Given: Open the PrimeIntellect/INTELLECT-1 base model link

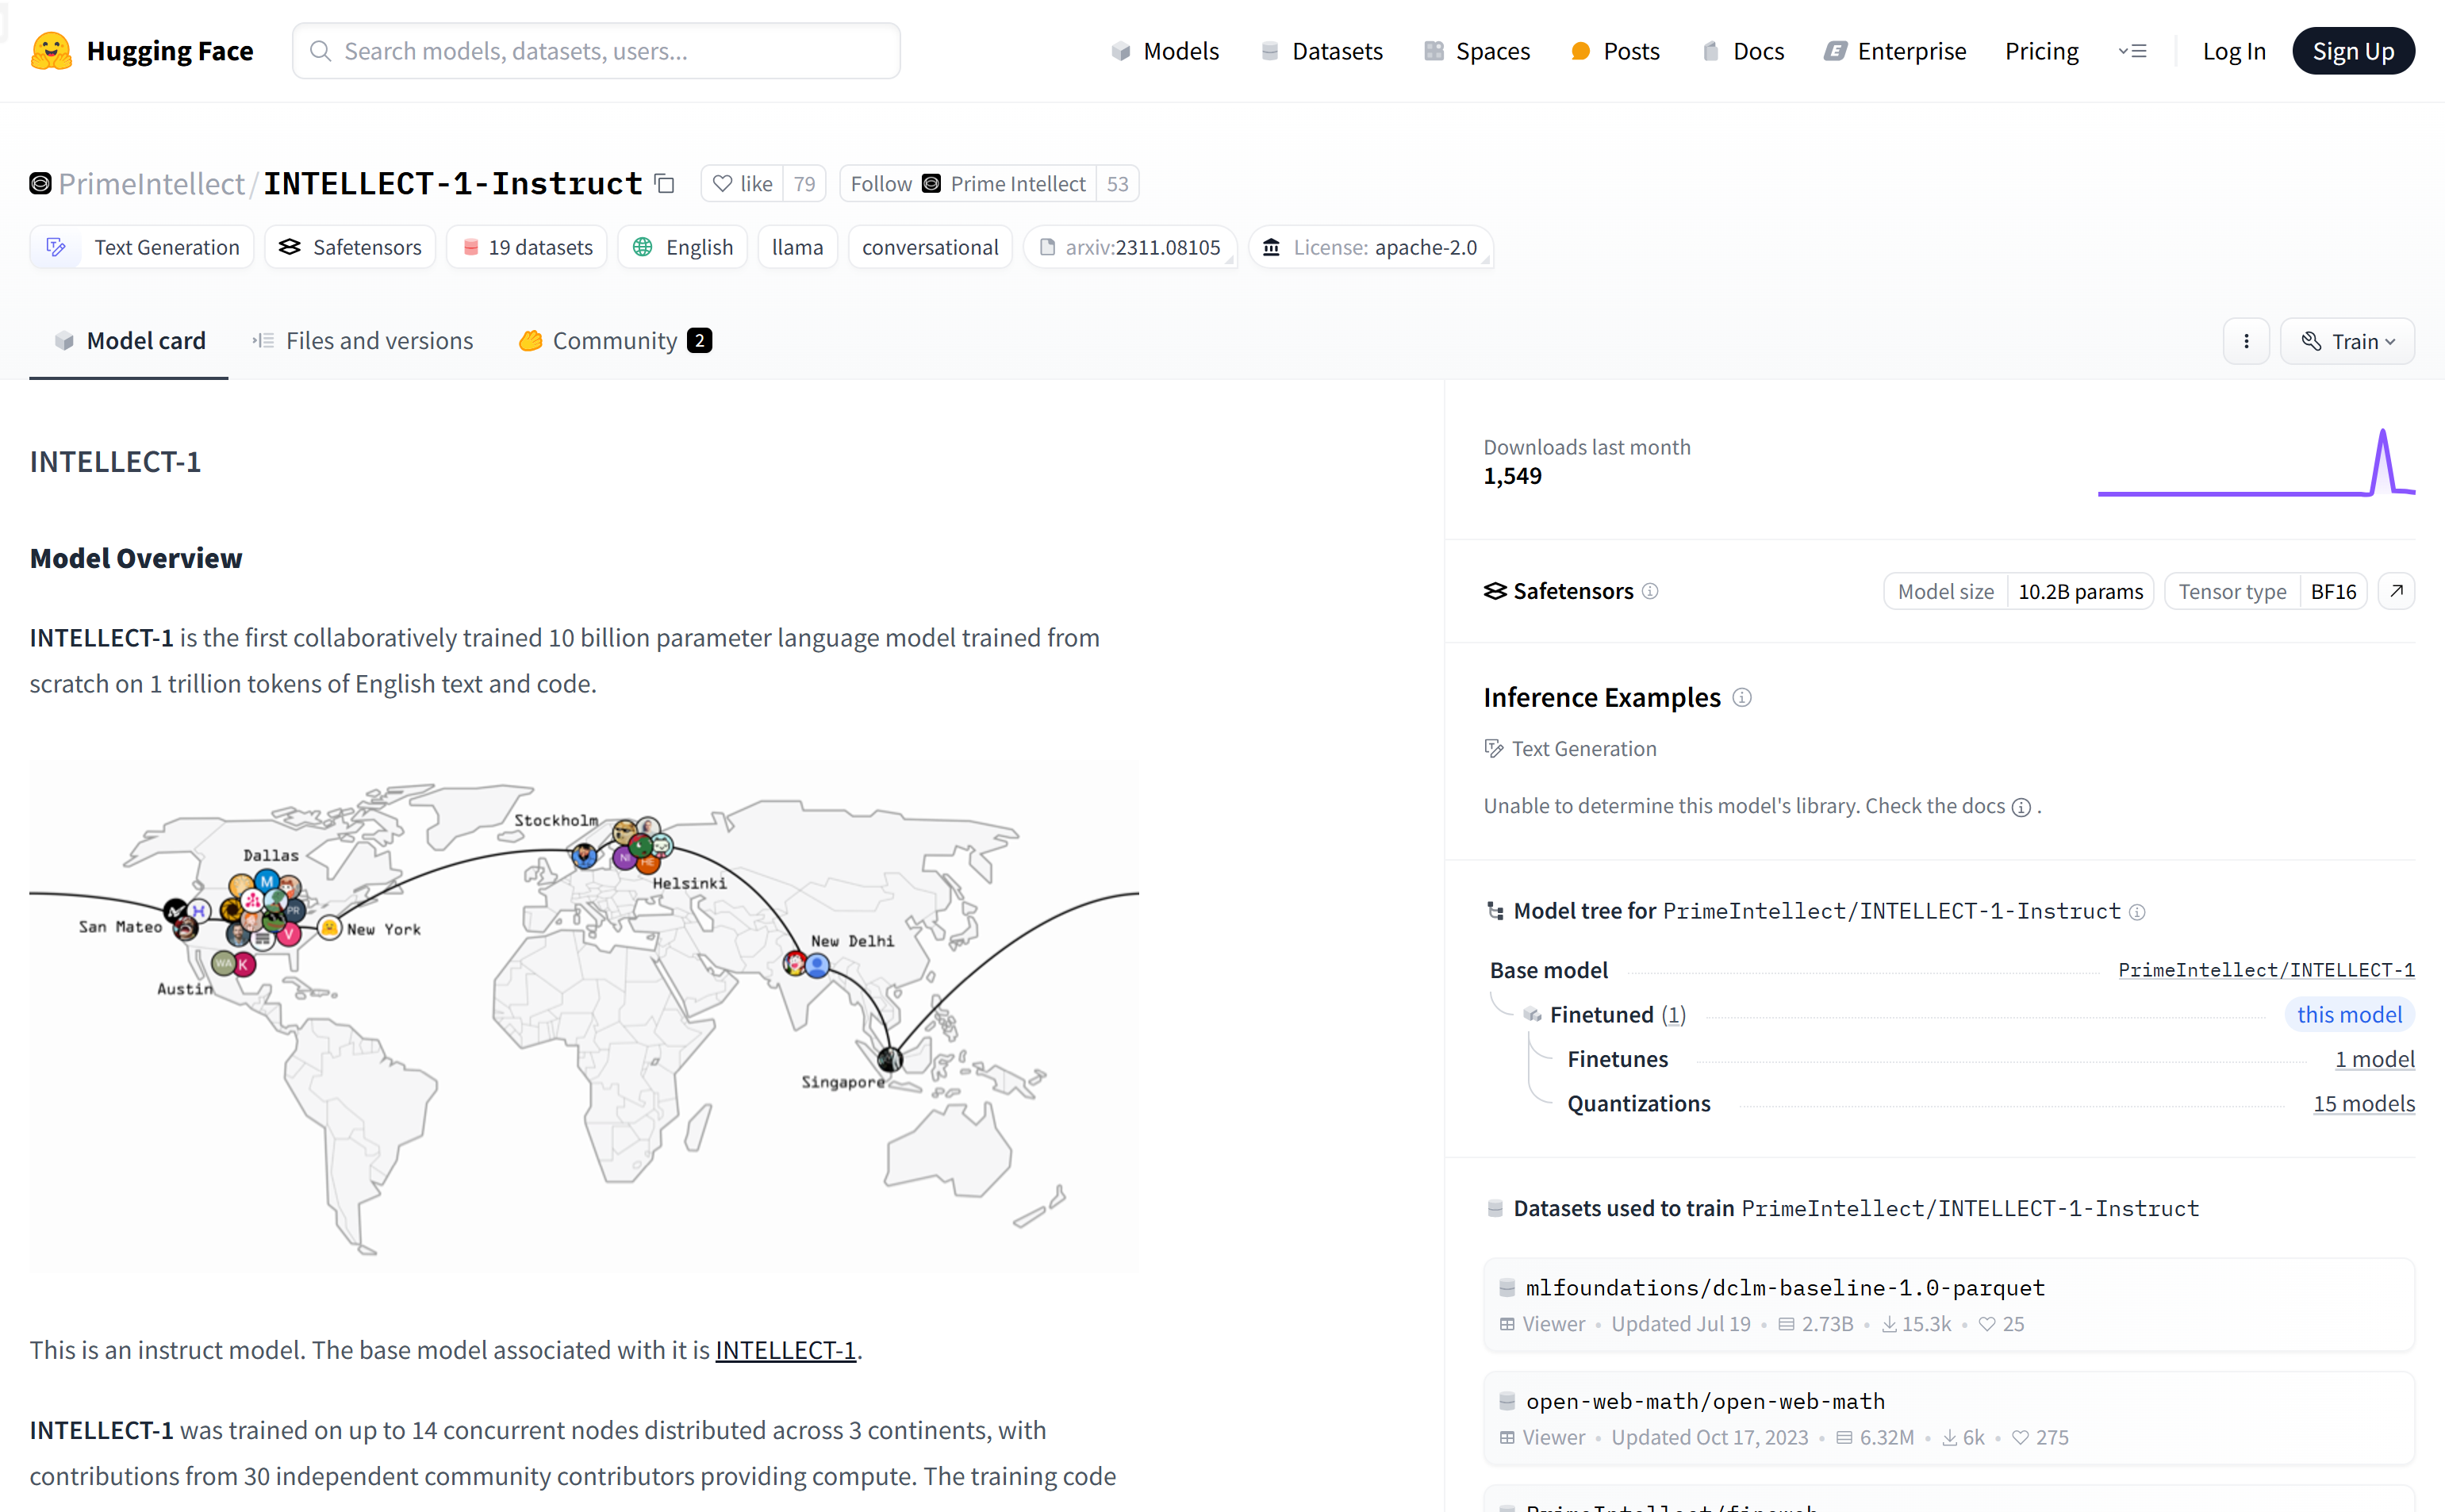Looking at the screenshot, I should tap(2266, 970).
